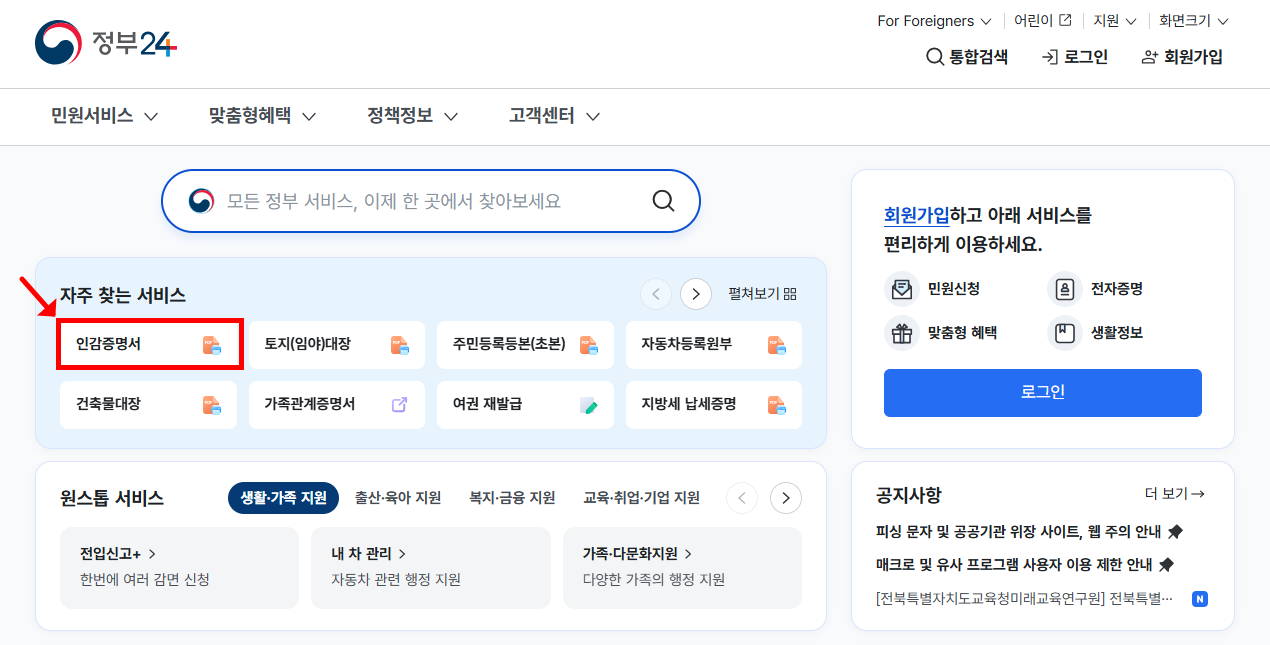Screen dimensions: 1270x645
Task: Open the 전북특별자치도교육청미래교육연구원 notice
Action: click(x=1024, y=599)
